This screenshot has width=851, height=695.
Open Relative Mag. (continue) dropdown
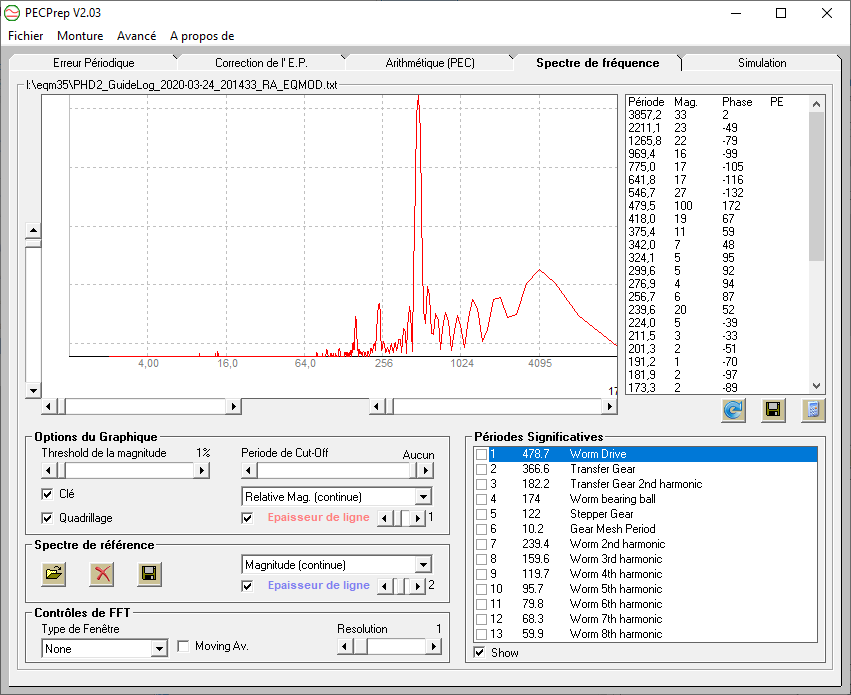[423, 496]
